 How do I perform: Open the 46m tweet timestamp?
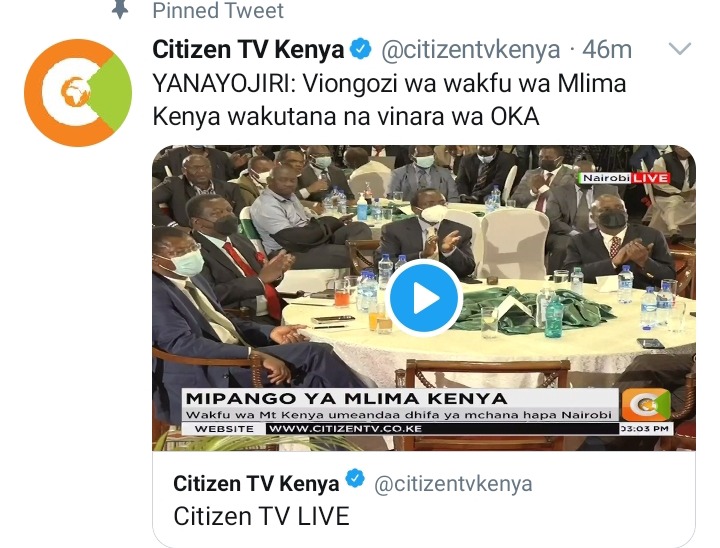[607, 50]
